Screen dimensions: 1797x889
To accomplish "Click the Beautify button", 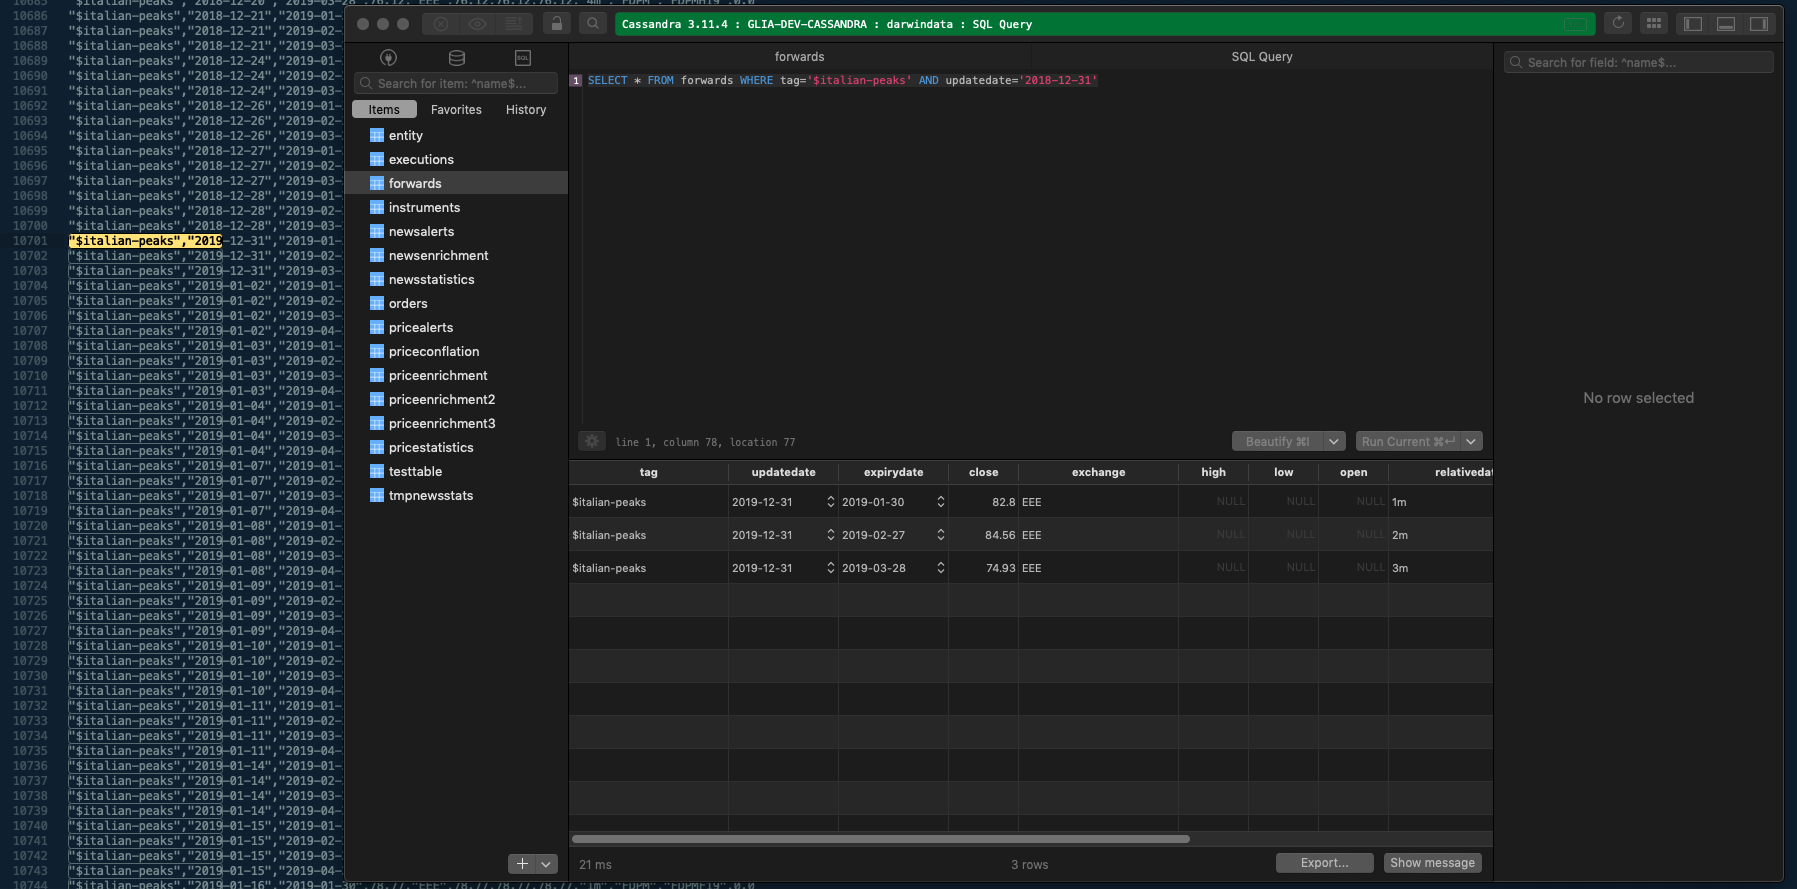I will point(1277,441).
